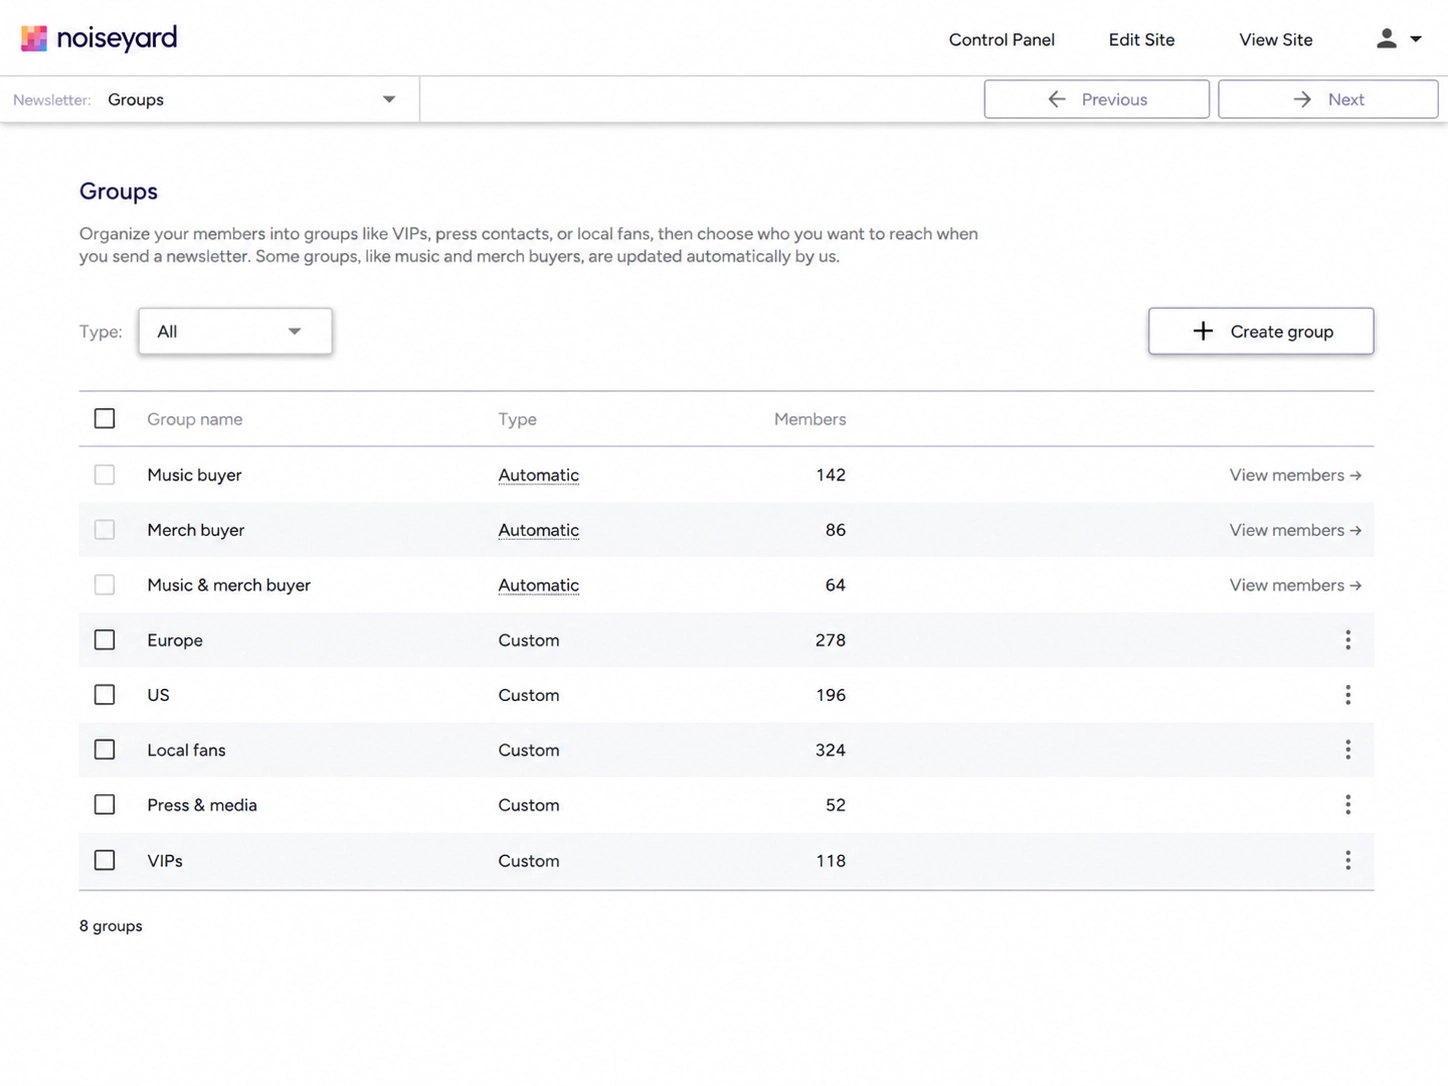Image resolution: width=1448 pixels, height=1086 pixels.
Task: Open options menu for Local fans group
Action: pos(1348,750)
